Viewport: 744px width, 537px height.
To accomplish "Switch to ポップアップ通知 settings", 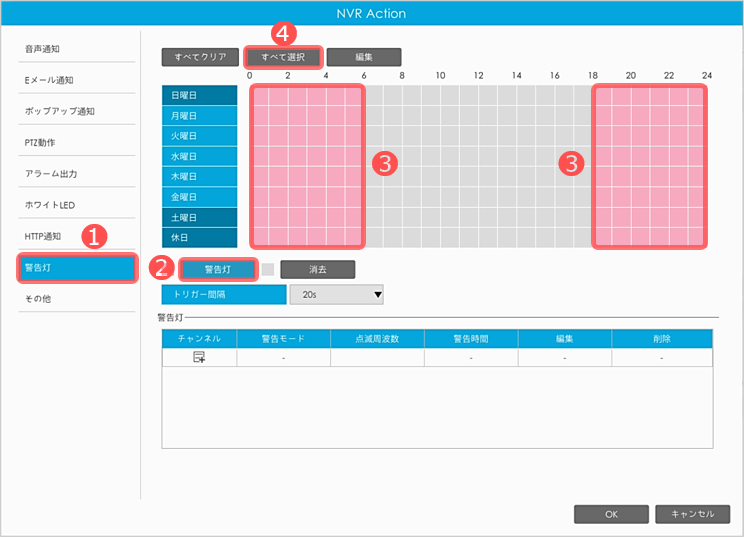I will [59, 110].
